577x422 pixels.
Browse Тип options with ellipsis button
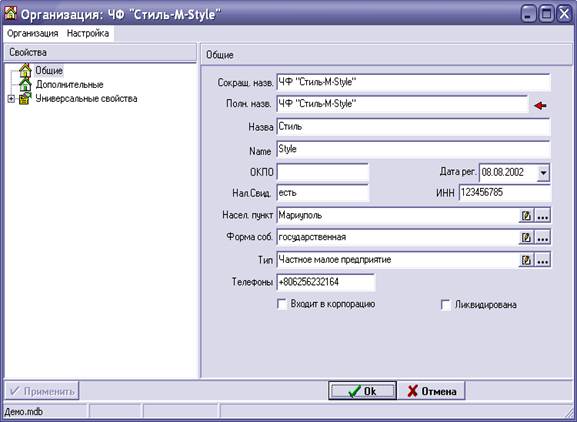pyautogui.click(x=542, y=260)
